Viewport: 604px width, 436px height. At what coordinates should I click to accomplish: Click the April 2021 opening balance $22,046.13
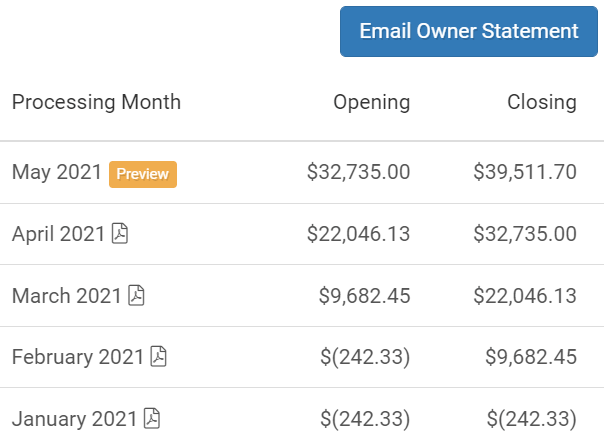(x=359, y=234)
